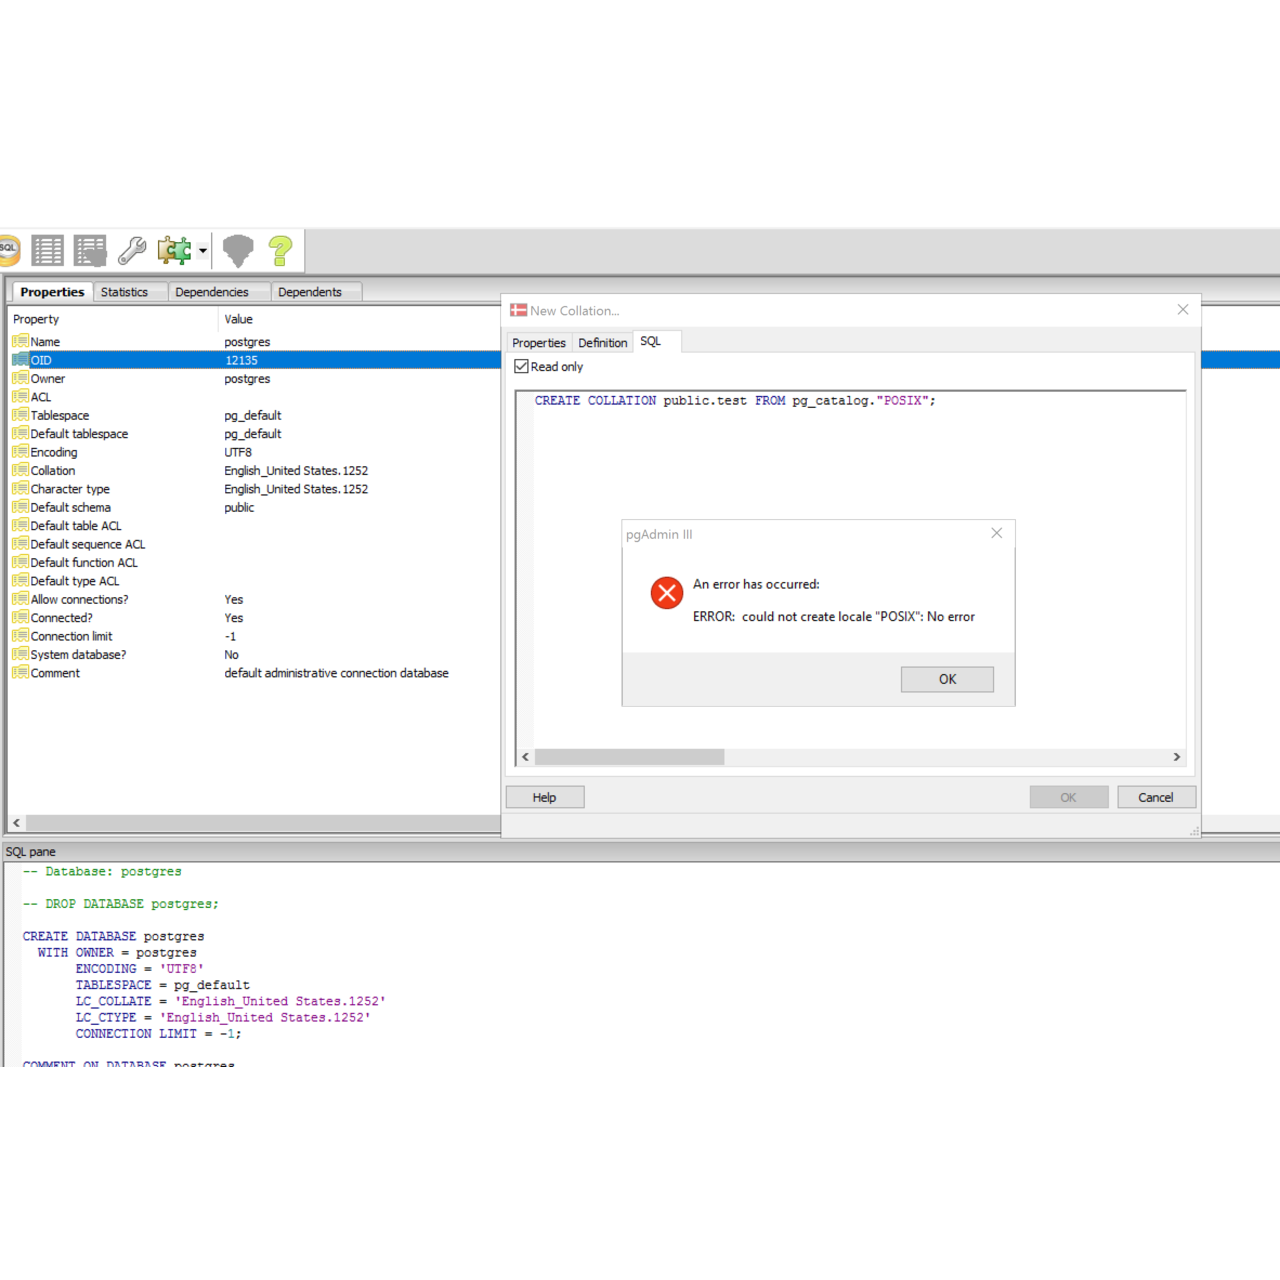Close the pgAdmin III error dialog
The width and height of the screenshot is (1280, 1280).
coord(996,533)
